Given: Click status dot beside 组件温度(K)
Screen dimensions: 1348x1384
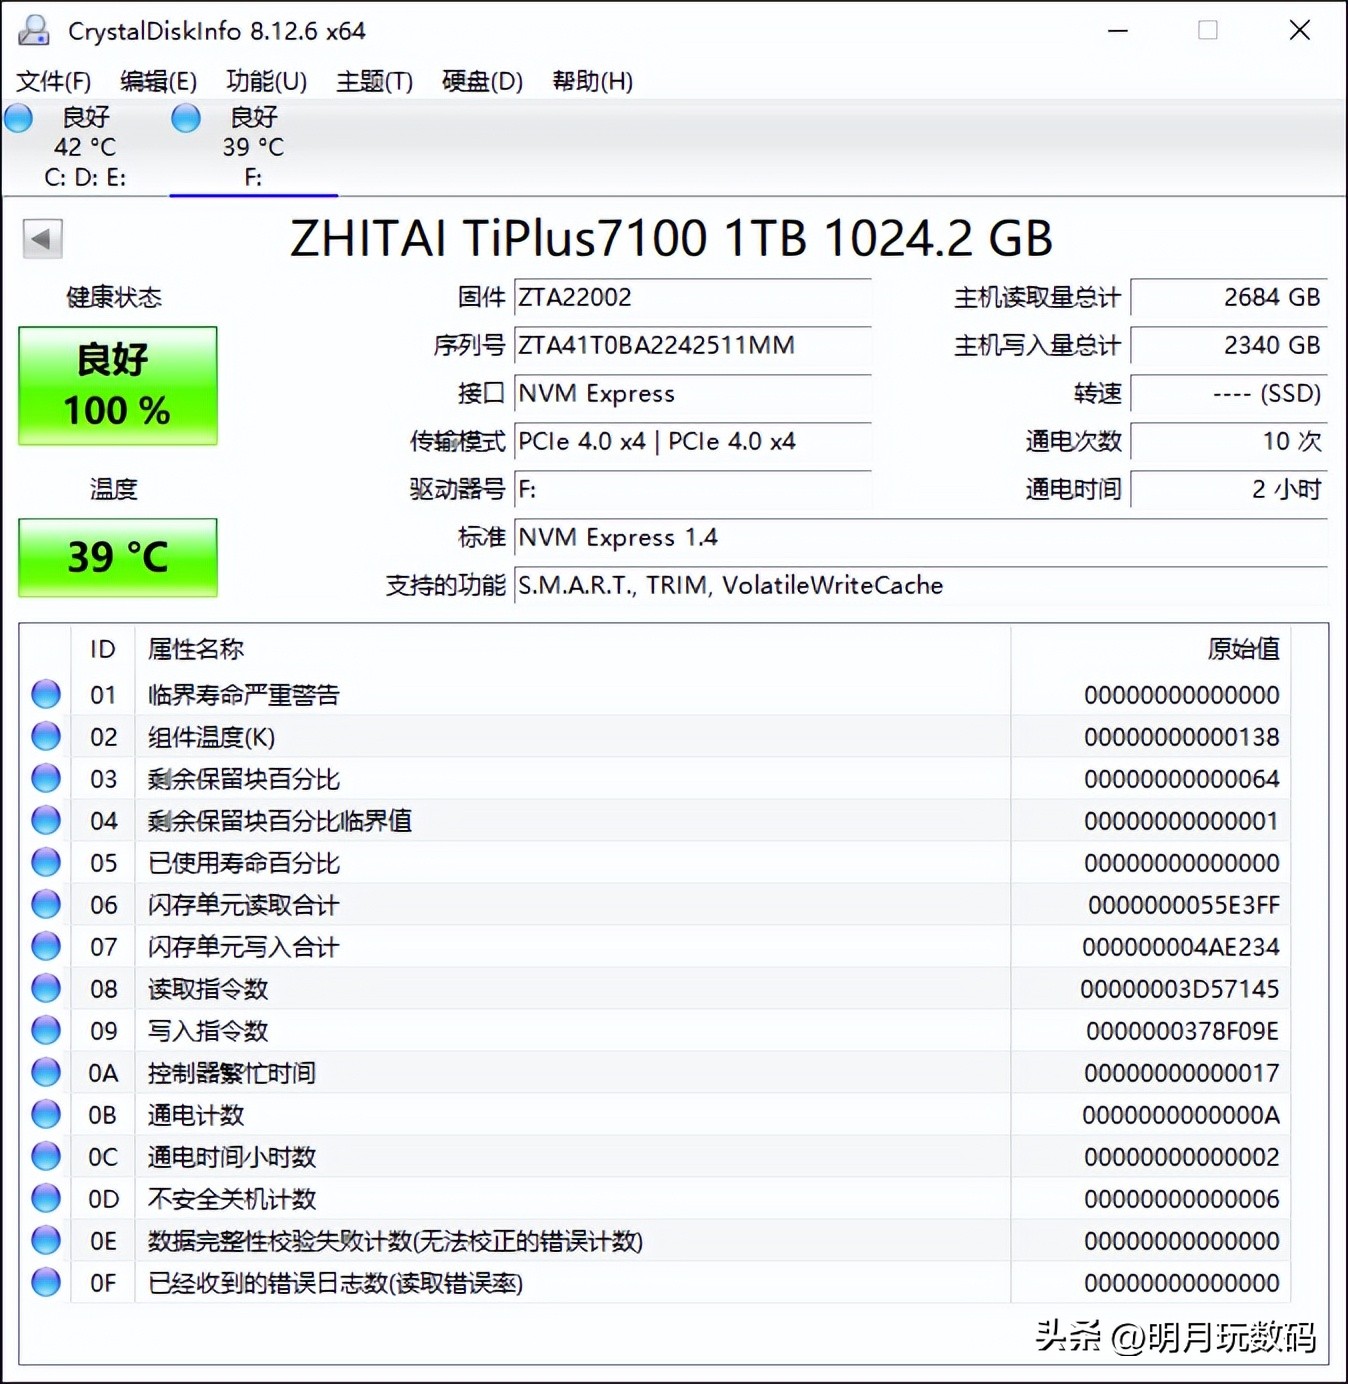Looking at the screenshot, I should (x=45, y=736).
